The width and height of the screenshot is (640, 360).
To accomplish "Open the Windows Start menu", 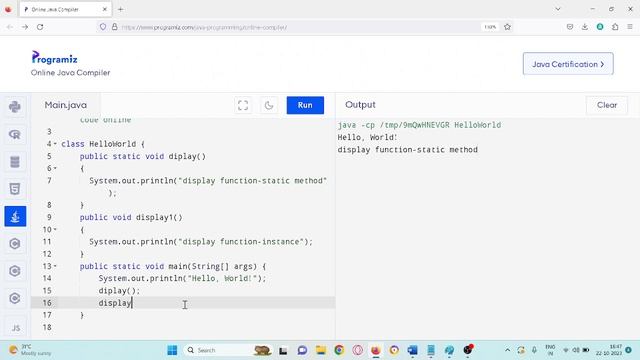I will [172, 350].
